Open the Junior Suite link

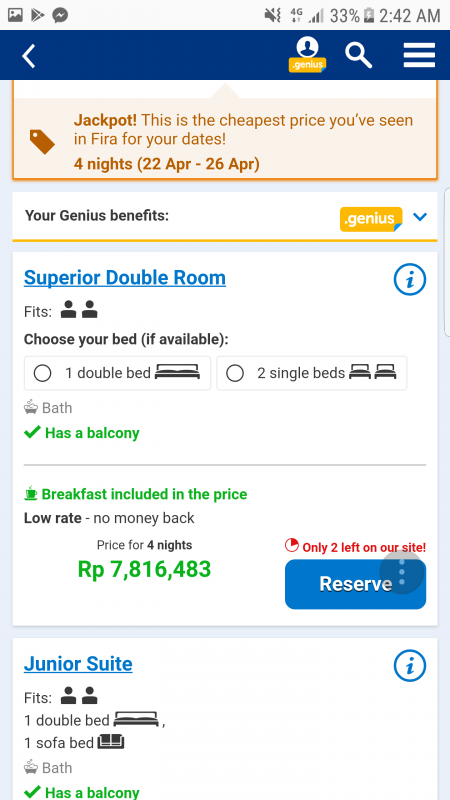pos(78,664)
